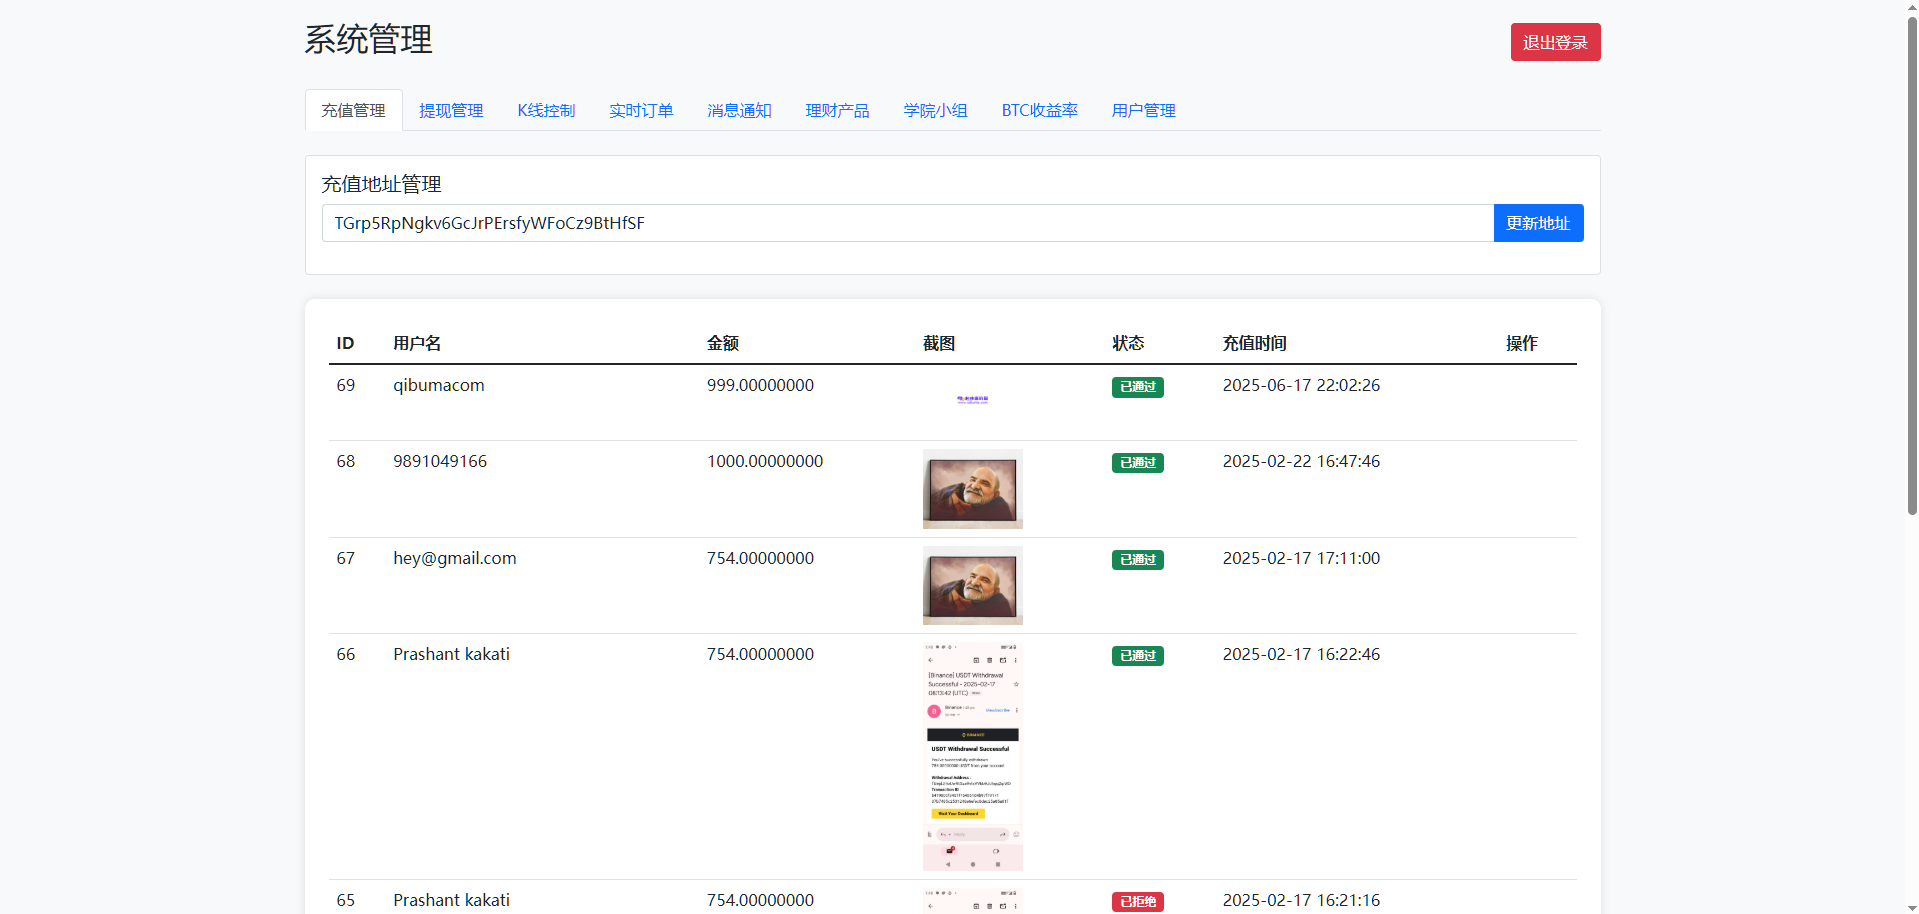
Task: Open partially visible screenshot for ID 65
Action: (x=972, y=901)
